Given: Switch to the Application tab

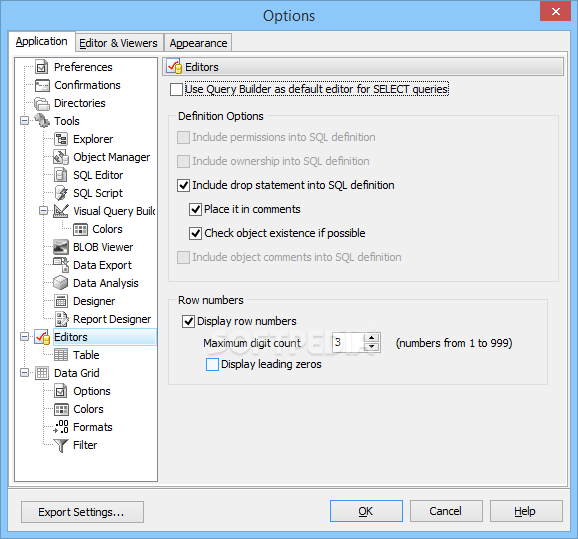Looking at the screenshot, I should (42, 41).
